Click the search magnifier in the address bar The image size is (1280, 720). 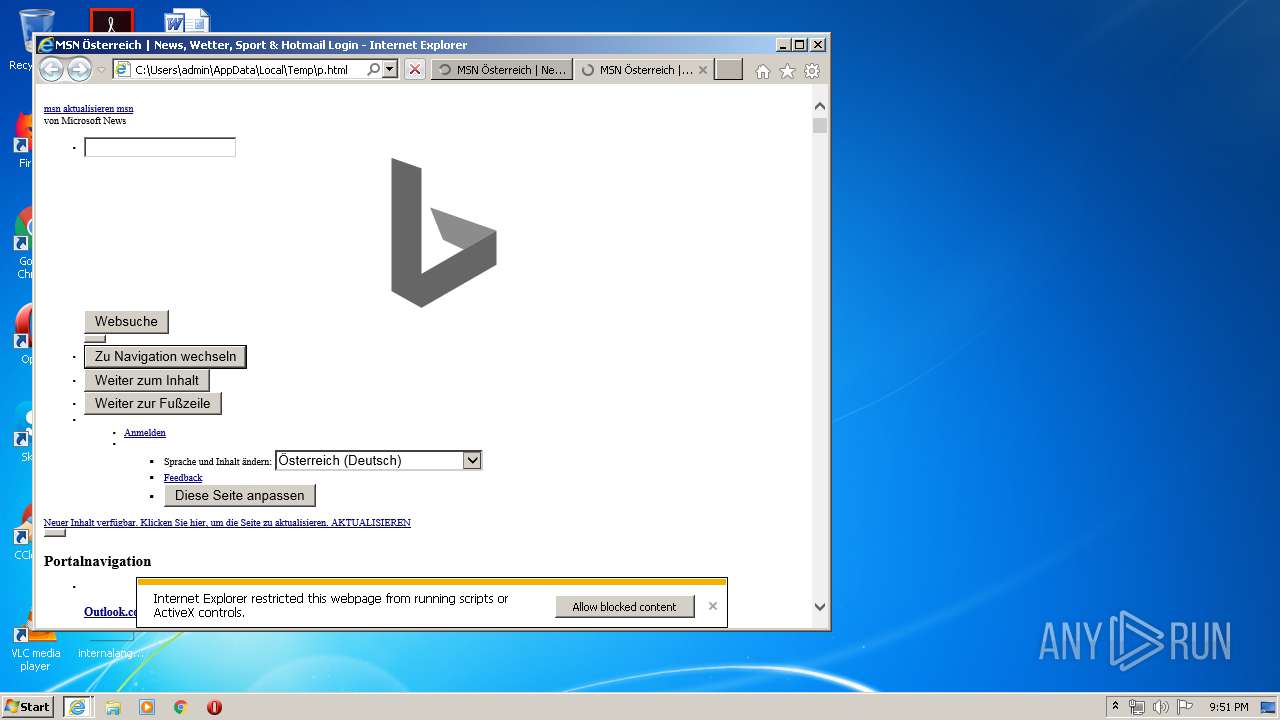tap(374, 70)
